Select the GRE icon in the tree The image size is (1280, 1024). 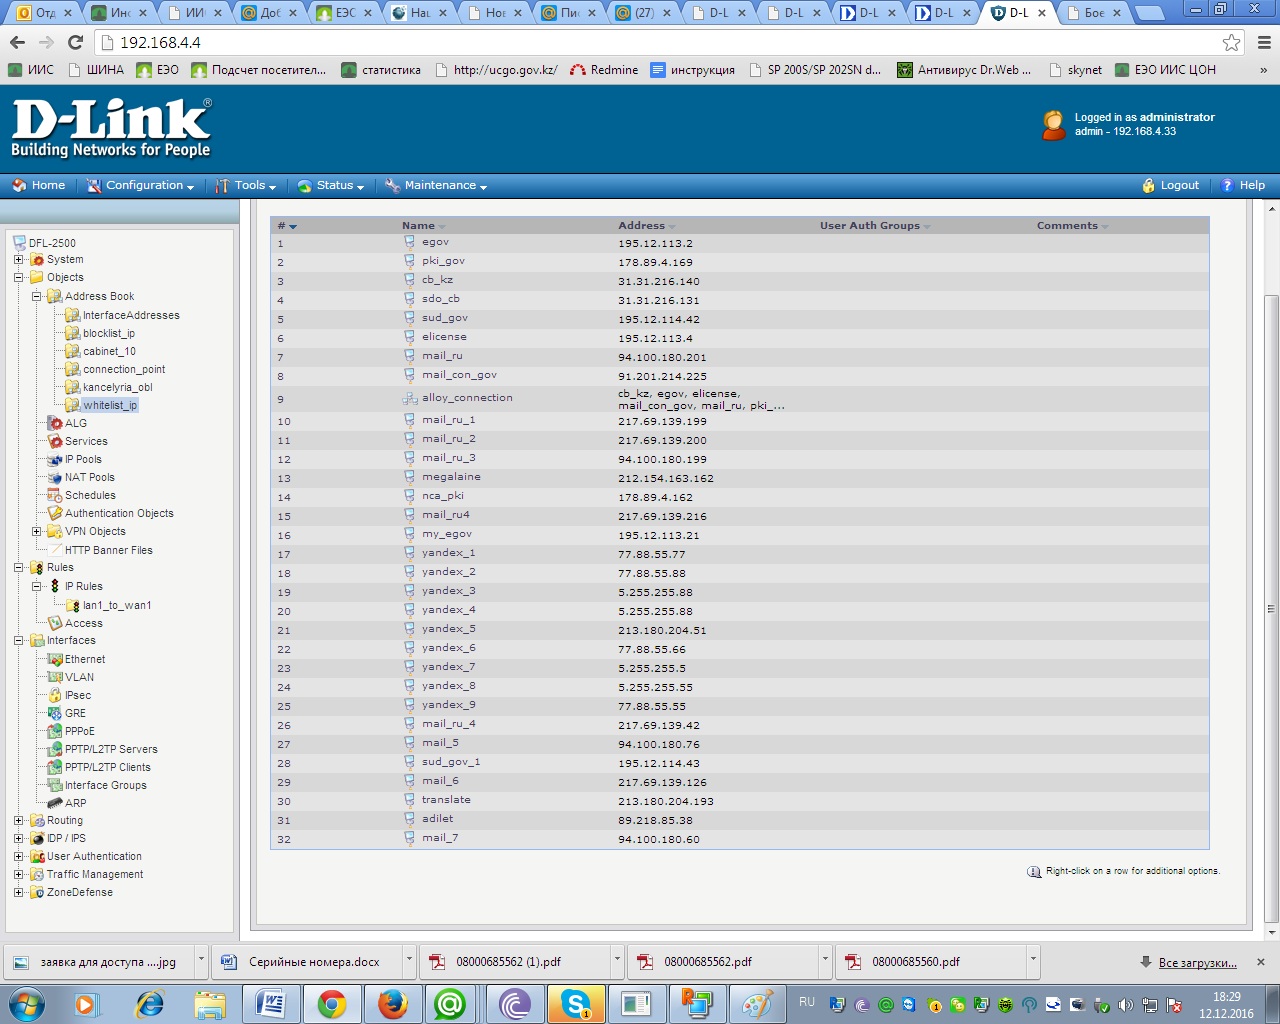56,713
